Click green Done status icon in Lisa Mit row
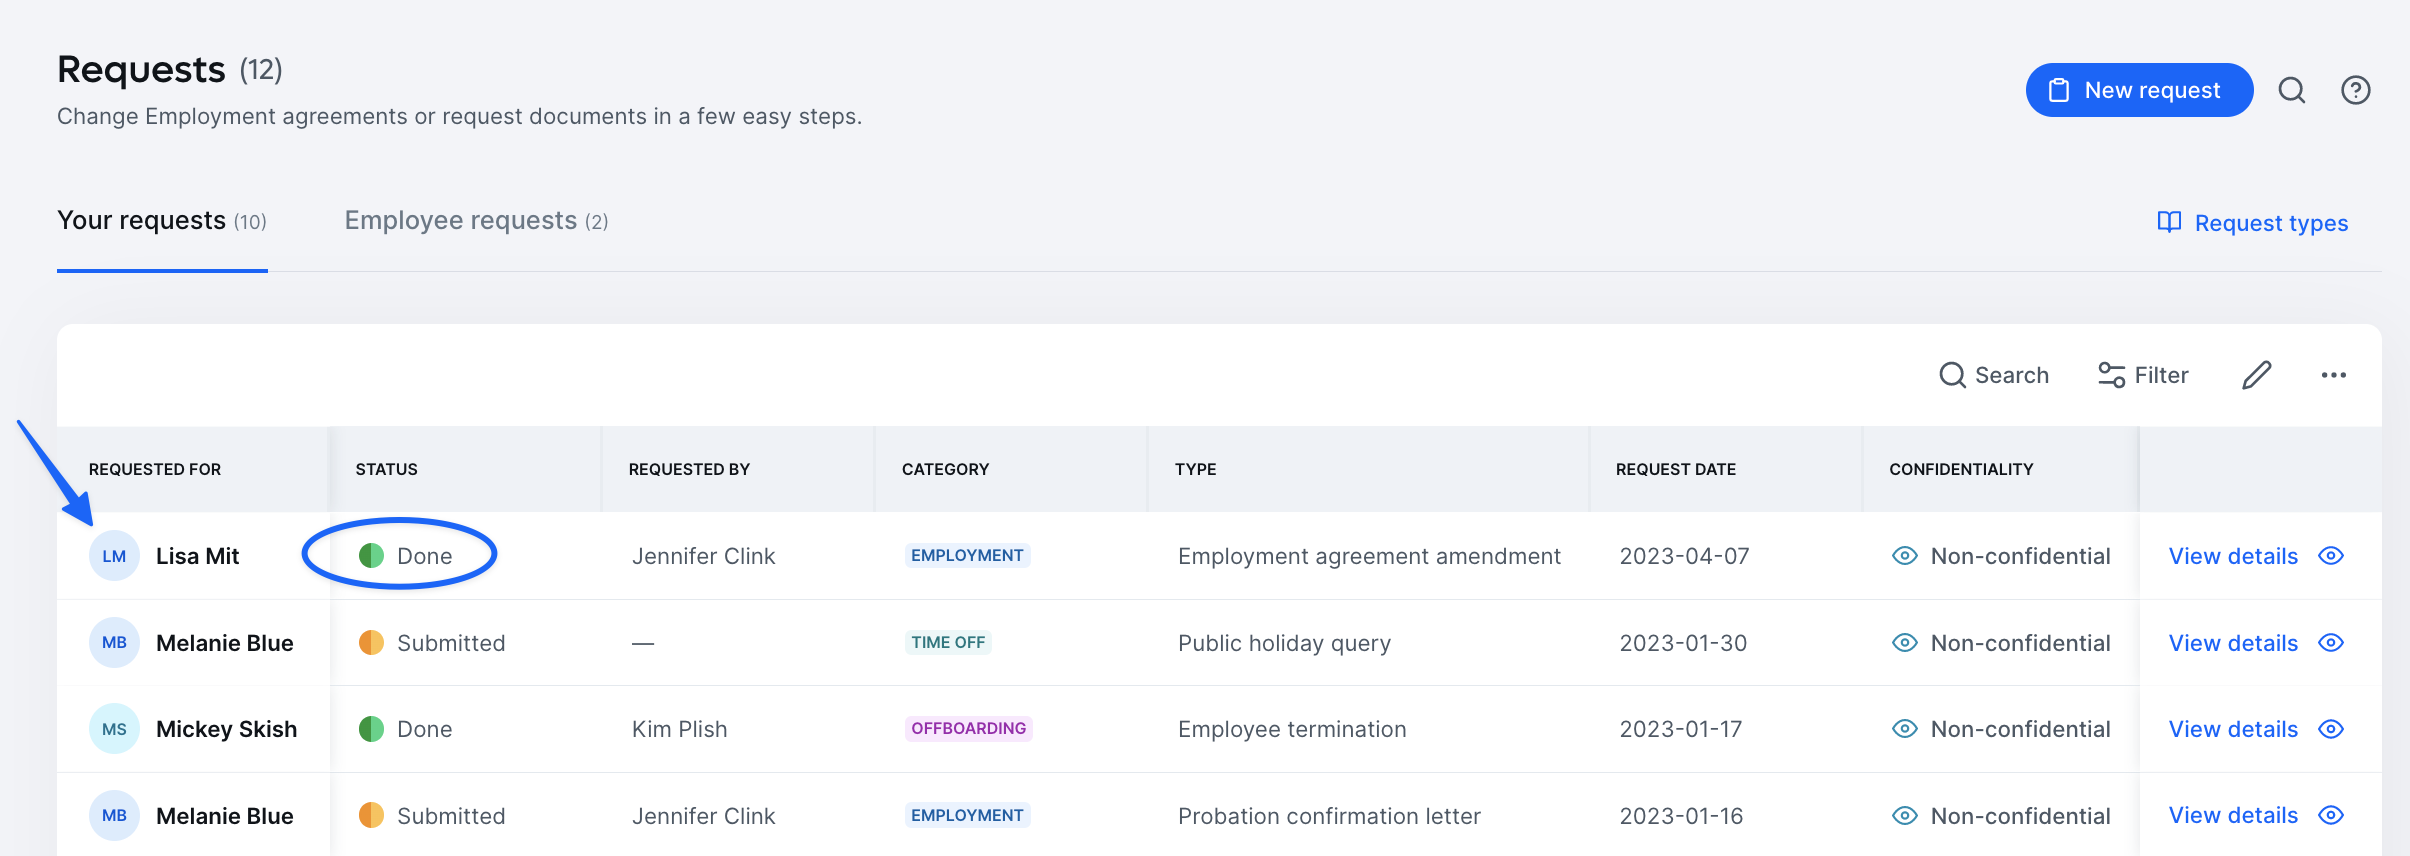Screen dimensions: 2410x856 (371, 556)
